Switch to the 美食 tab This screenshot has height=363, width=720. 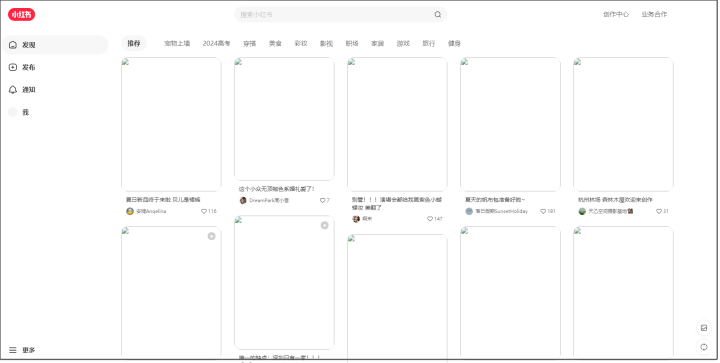point(275,44)
